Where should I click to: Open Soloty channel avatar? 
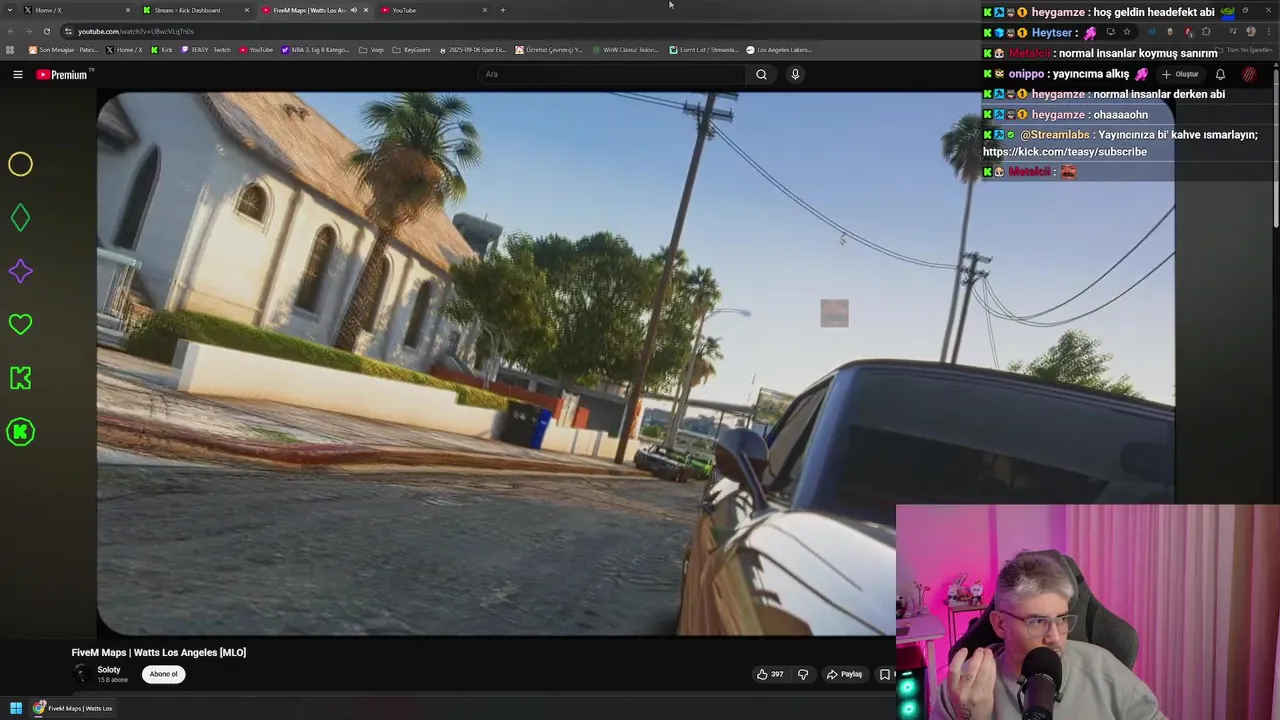[81, 674]
